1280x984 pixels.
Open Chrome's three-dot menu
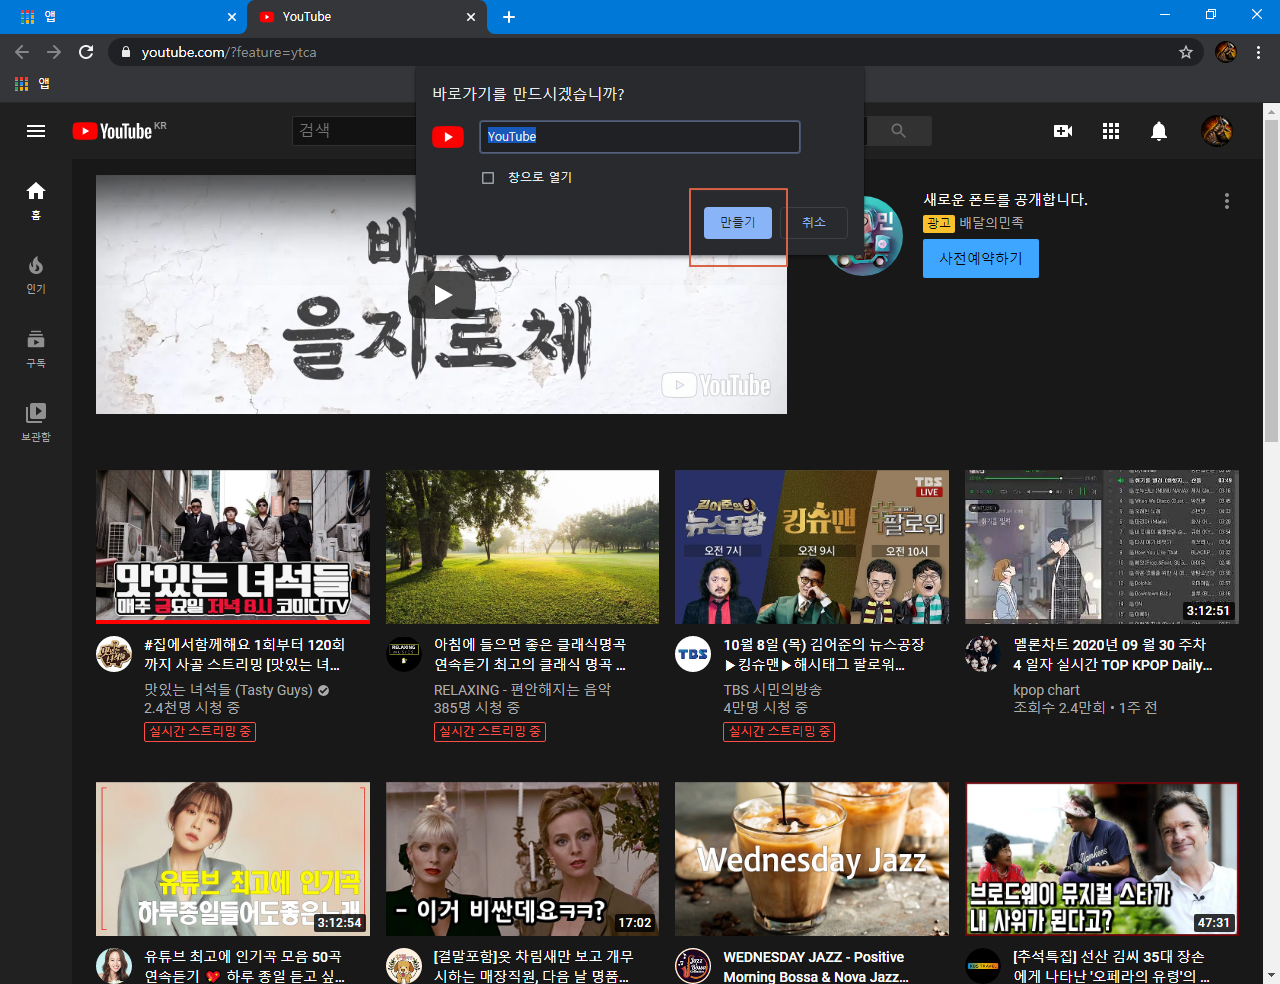1259,52
